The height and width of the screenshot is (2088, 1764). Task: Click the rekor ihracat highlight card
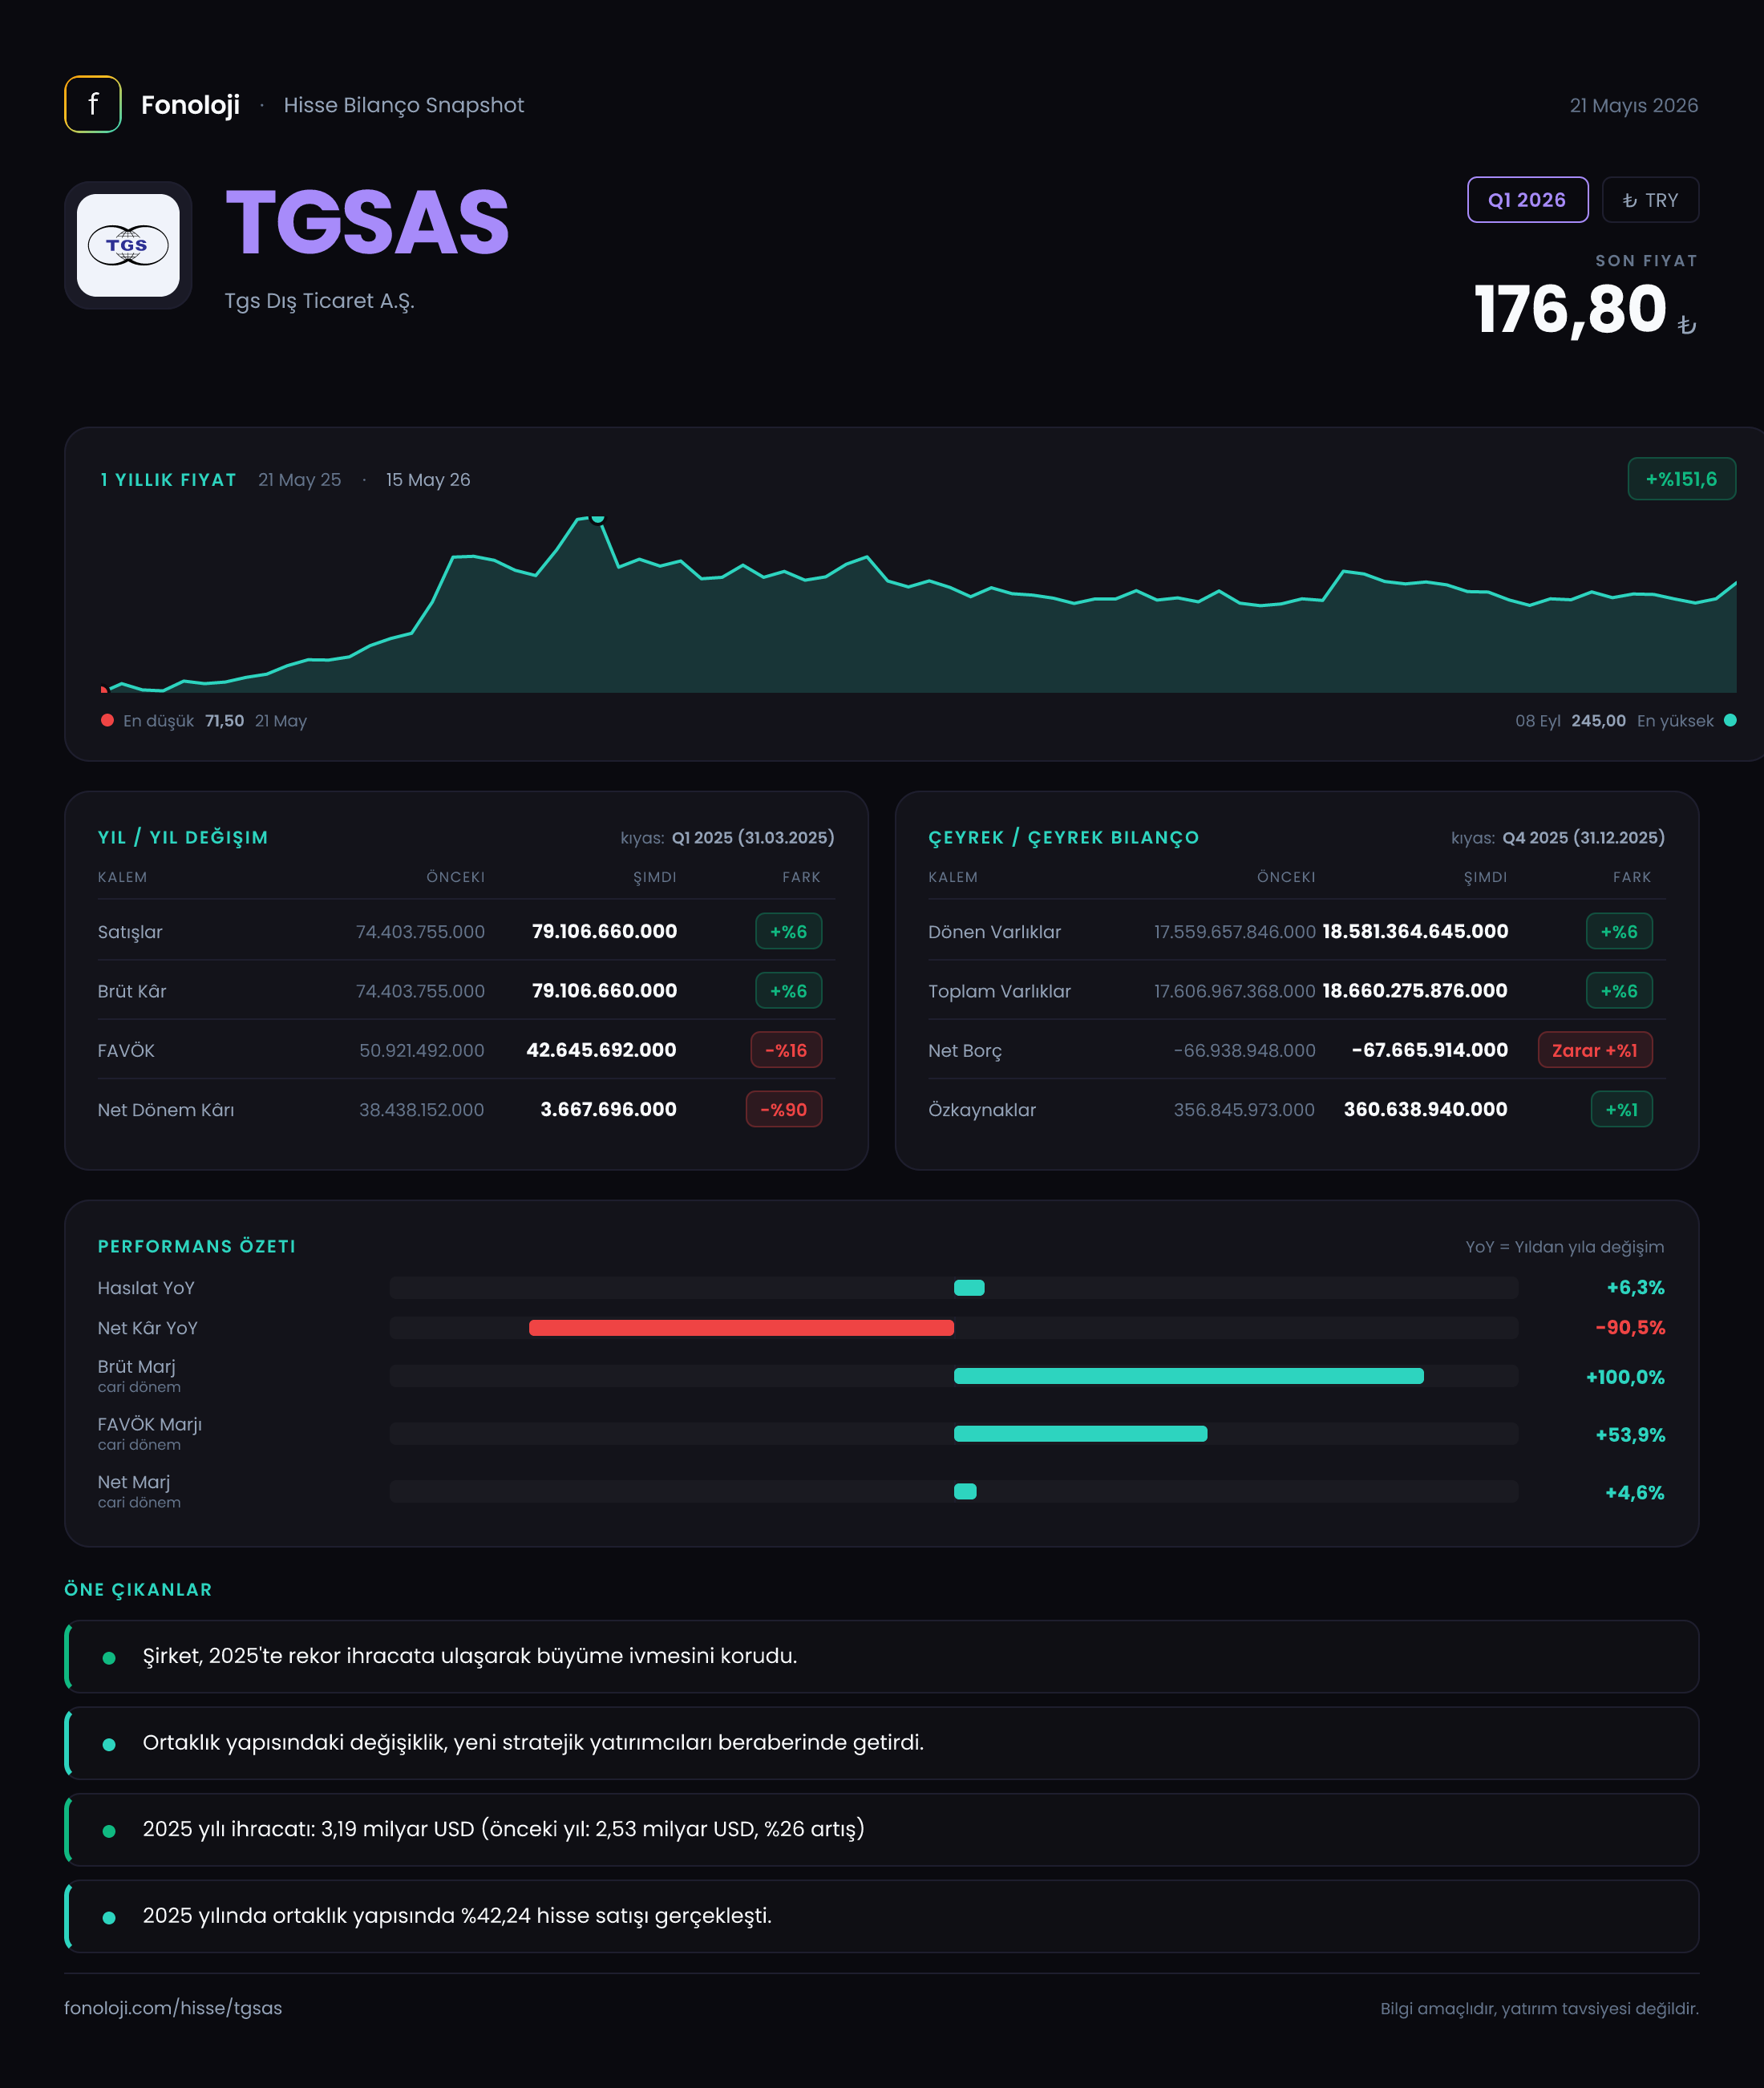point(882,1656)
